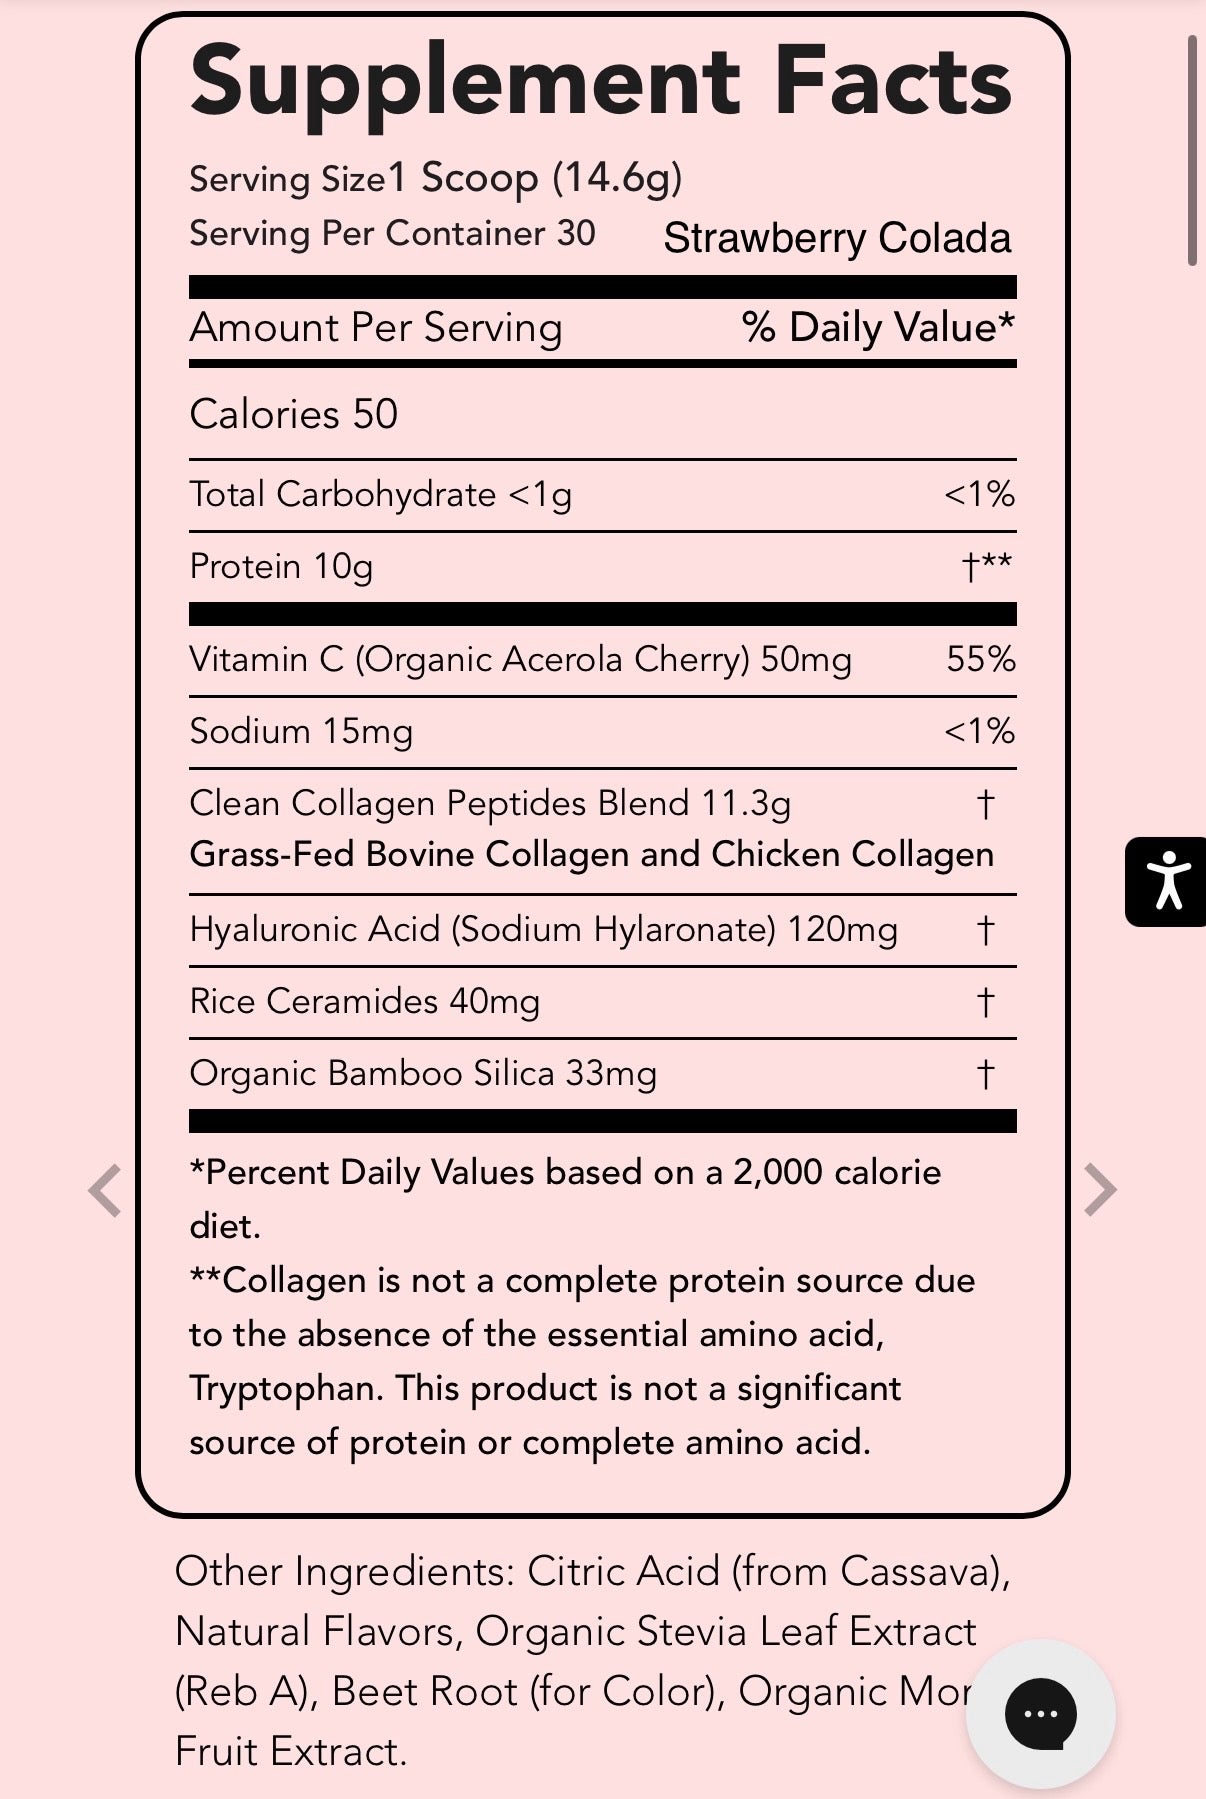Click the Tryptophan collagen footnote text
This screenshot has width=1206, height=1799.
coord(582,1361)
